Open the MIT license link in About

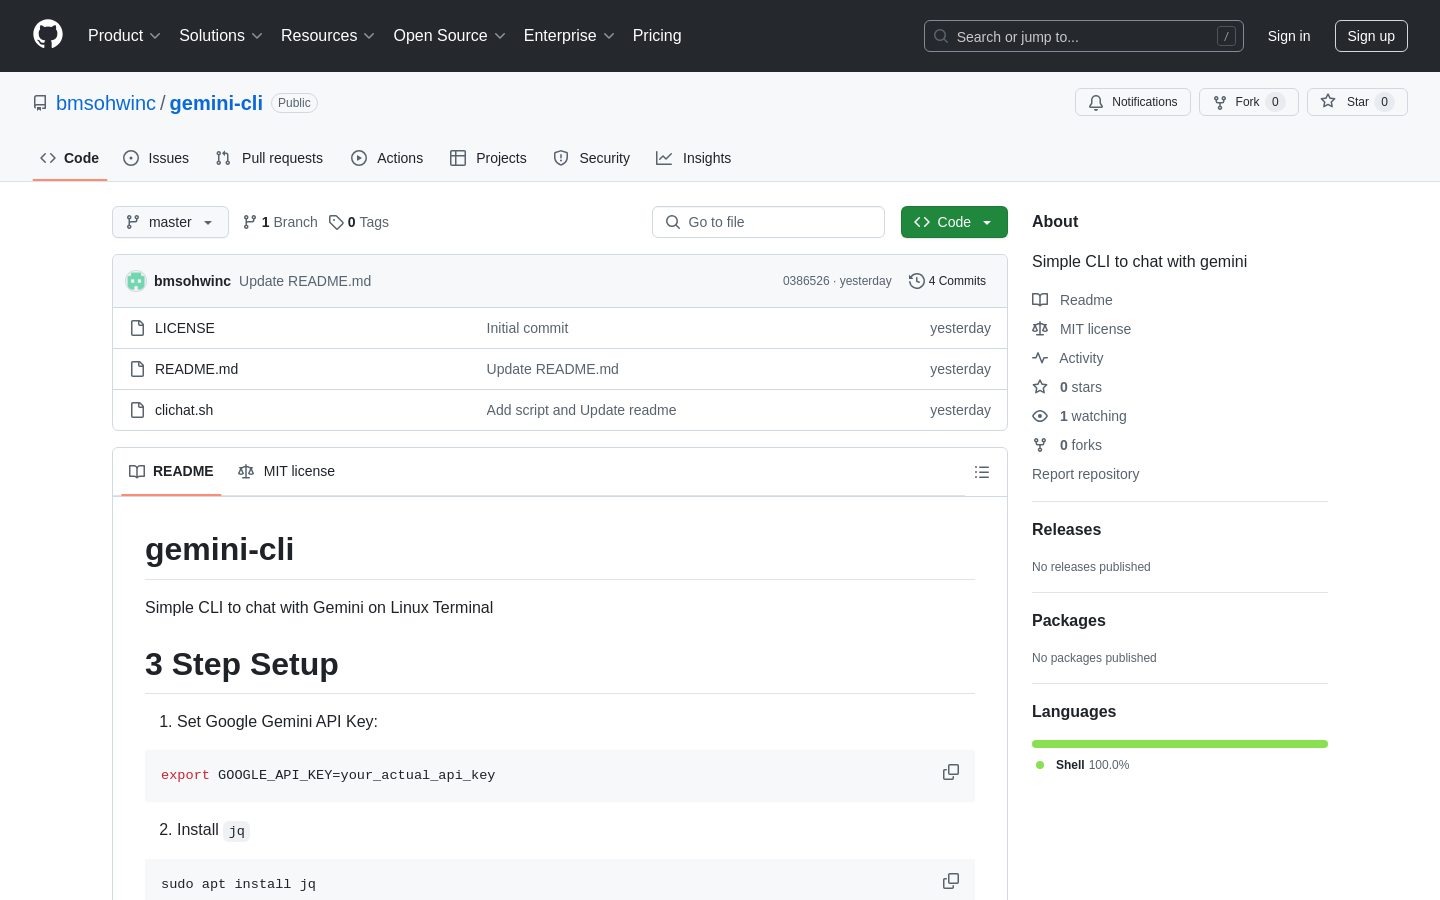click(1082, 329)
